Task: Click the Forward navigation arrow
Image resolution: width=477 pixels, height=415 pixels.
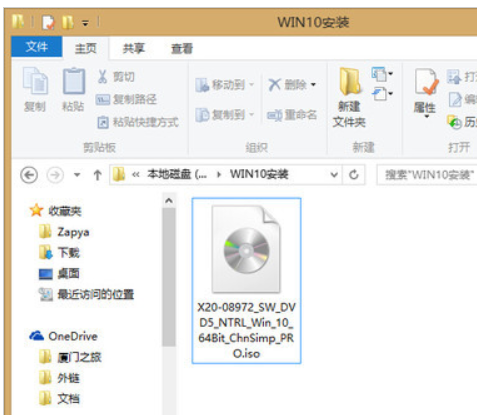Action: [55, 175]
